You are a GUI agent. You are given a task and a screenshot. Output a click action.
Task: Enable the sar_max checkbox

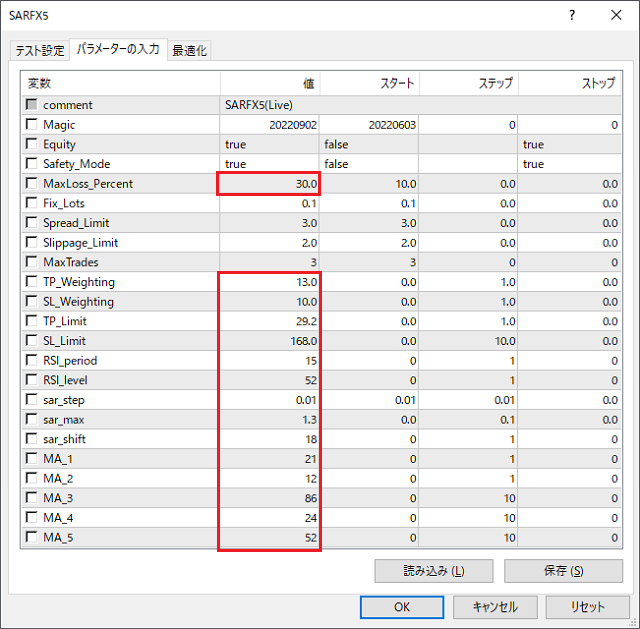pos(31,419)
